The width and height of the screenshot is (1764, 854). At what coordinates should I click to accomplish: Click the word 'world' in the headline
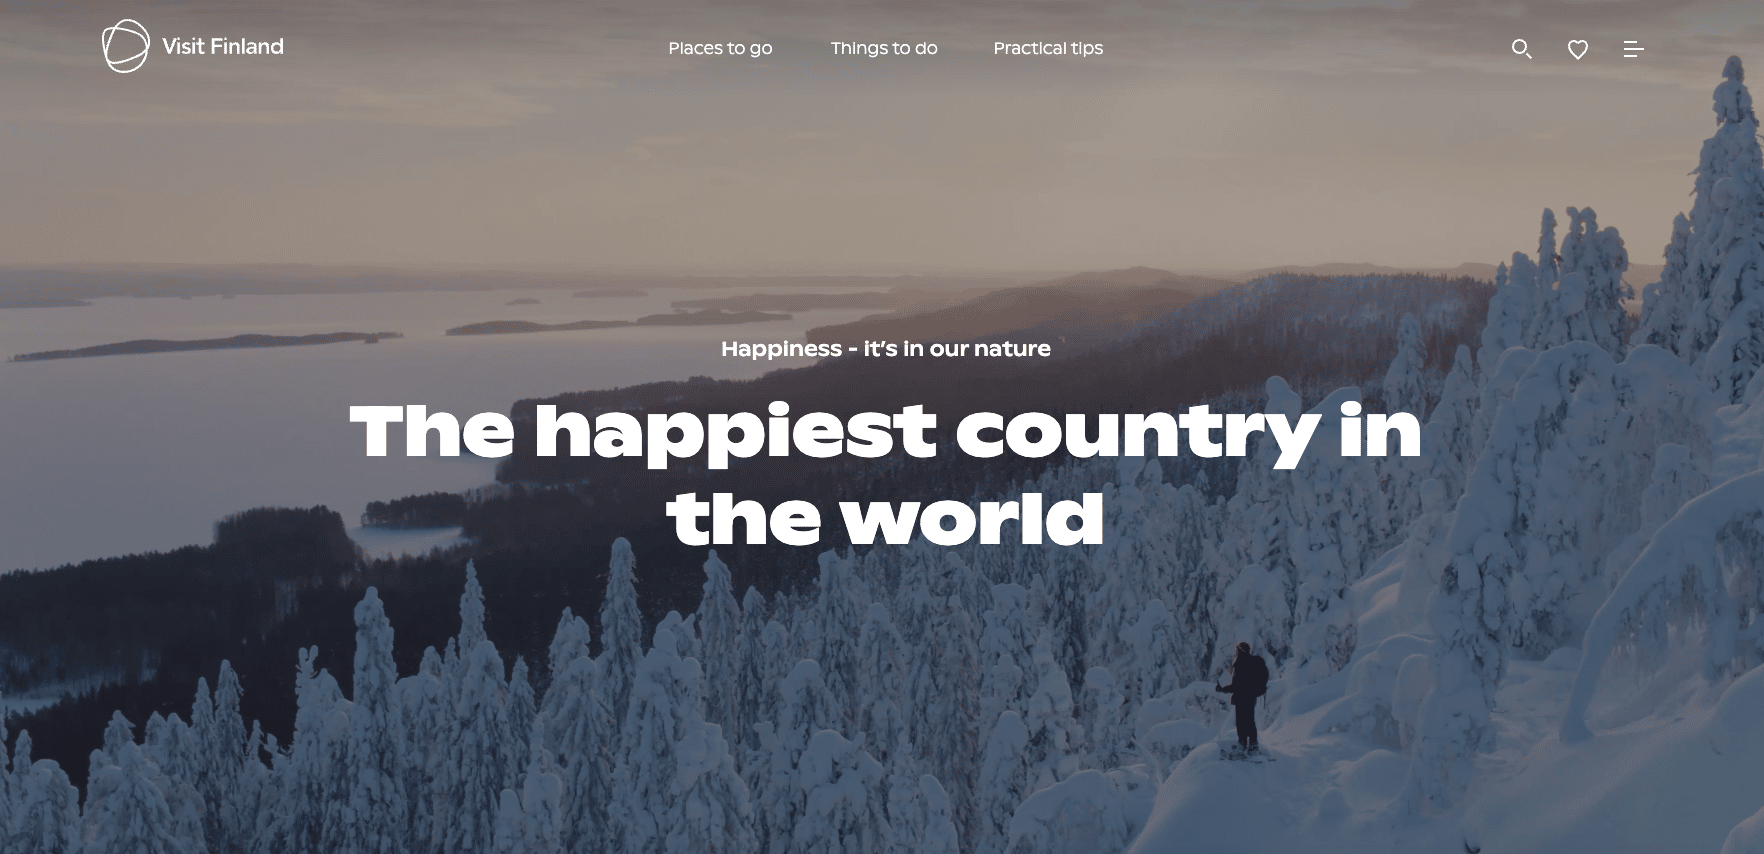pyautogui.click(x=971, y=518)
